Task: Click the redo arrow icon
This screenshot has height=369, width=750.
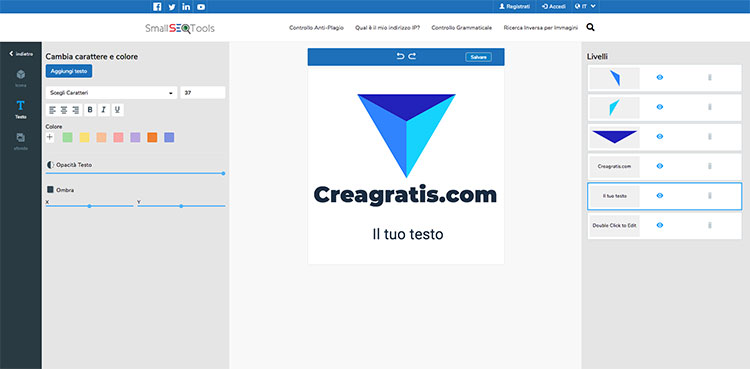Action: click(412, 56)
